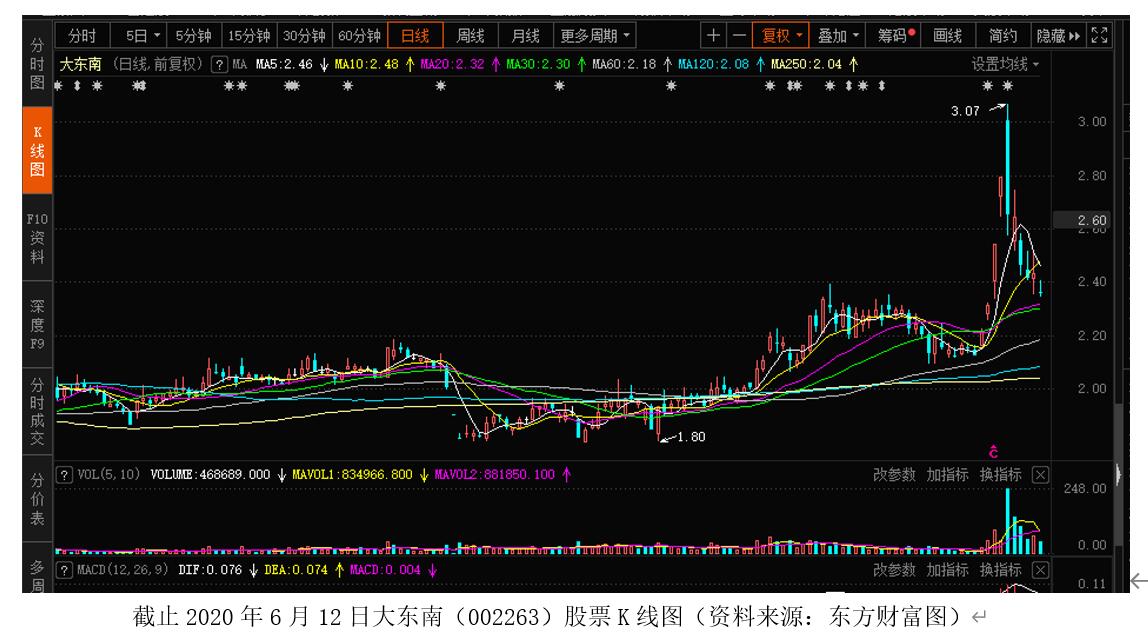Image resolution: width=1148 pixels, height=637 pixels.
Task: Close the VOL indicator panel
Action: 1040,475
